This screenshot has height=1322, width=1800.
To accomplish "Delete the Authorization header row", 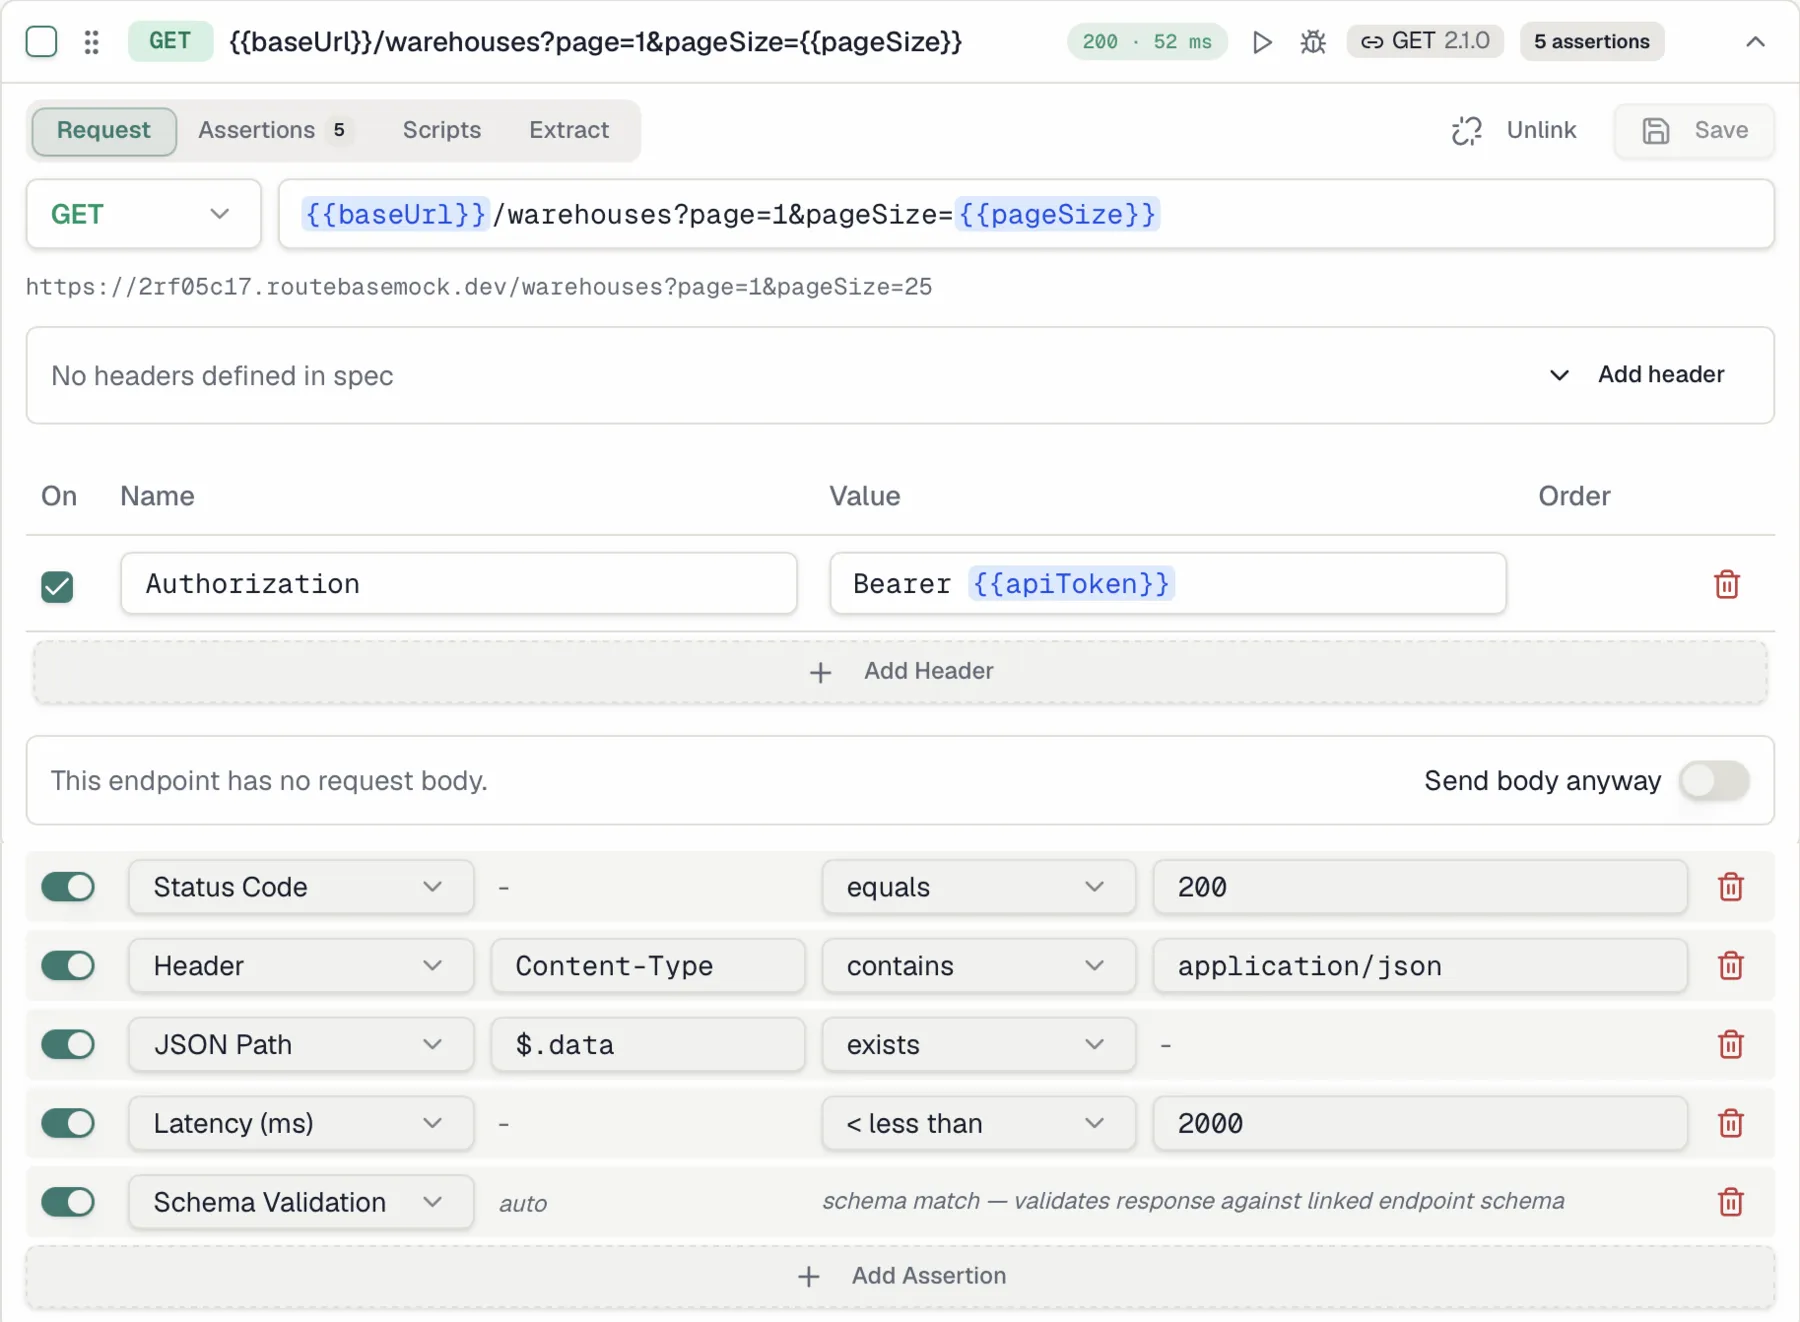I will pyautogui.click(x=1726, y=584).
